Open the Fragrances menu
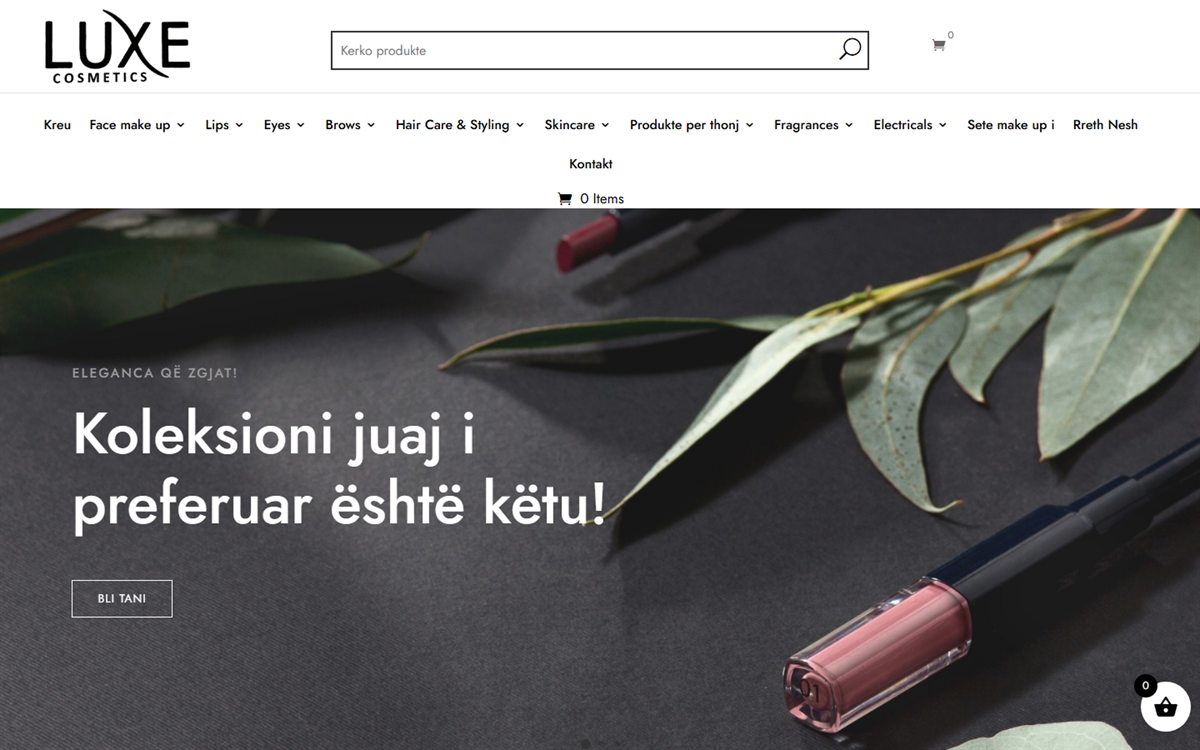The width and height of the screenshot is (1200, 750). [806, 125]
